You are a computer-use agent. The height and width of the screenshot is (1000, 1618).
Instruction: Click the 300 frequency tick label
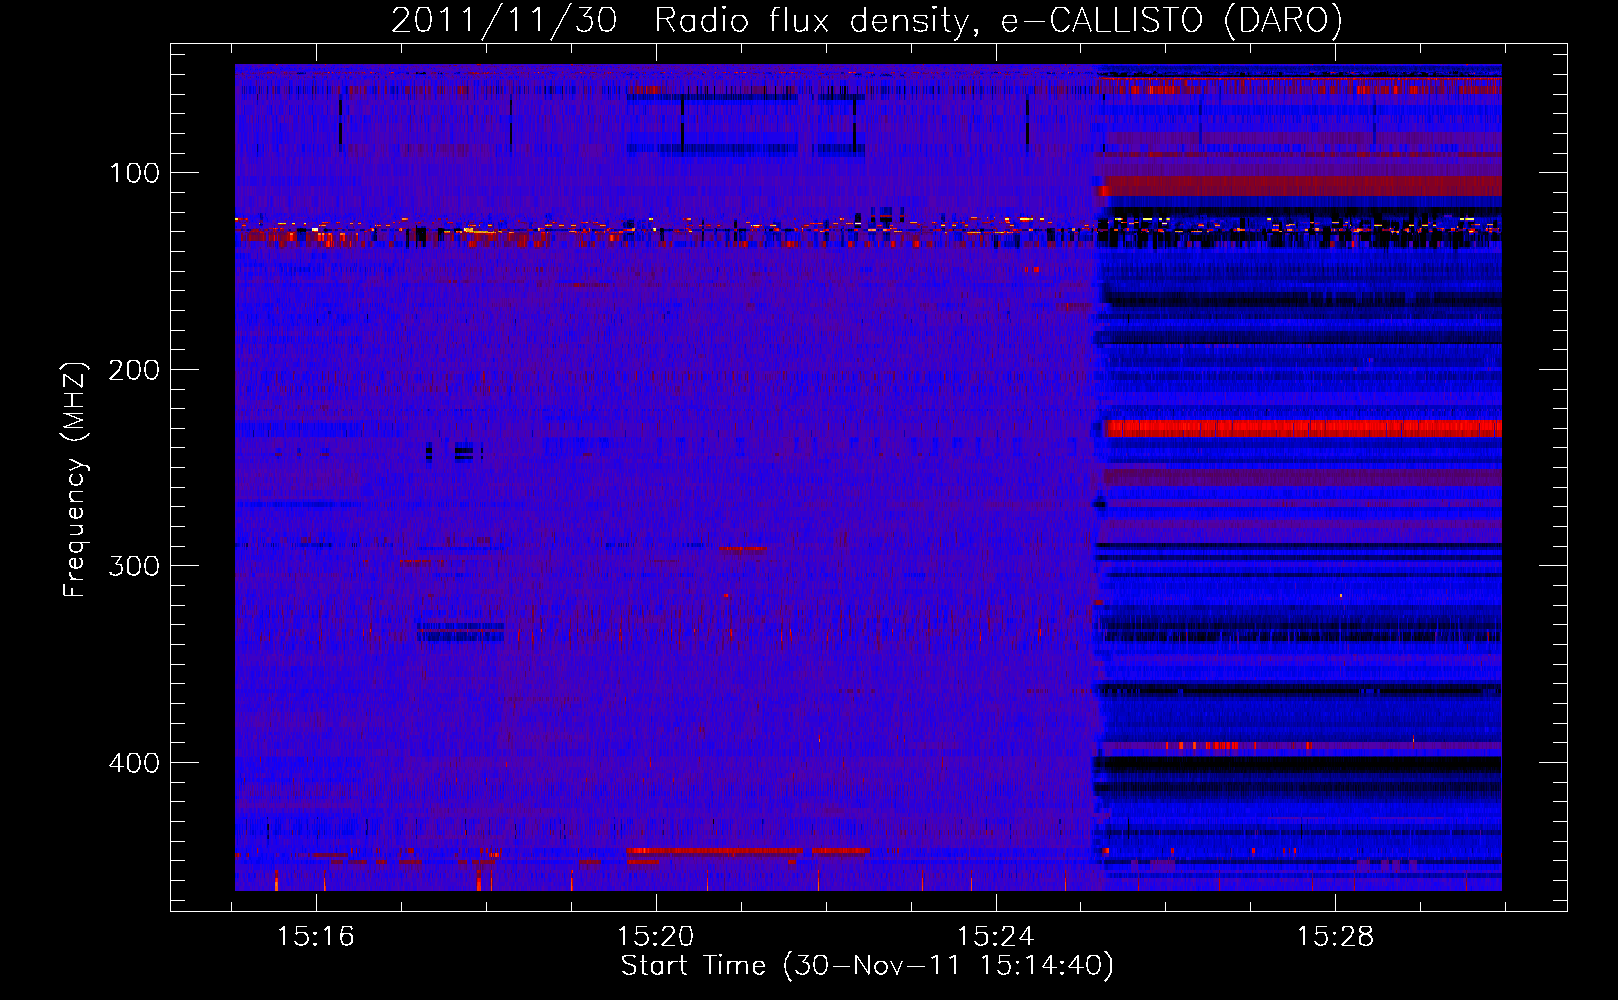coord(134,566)
